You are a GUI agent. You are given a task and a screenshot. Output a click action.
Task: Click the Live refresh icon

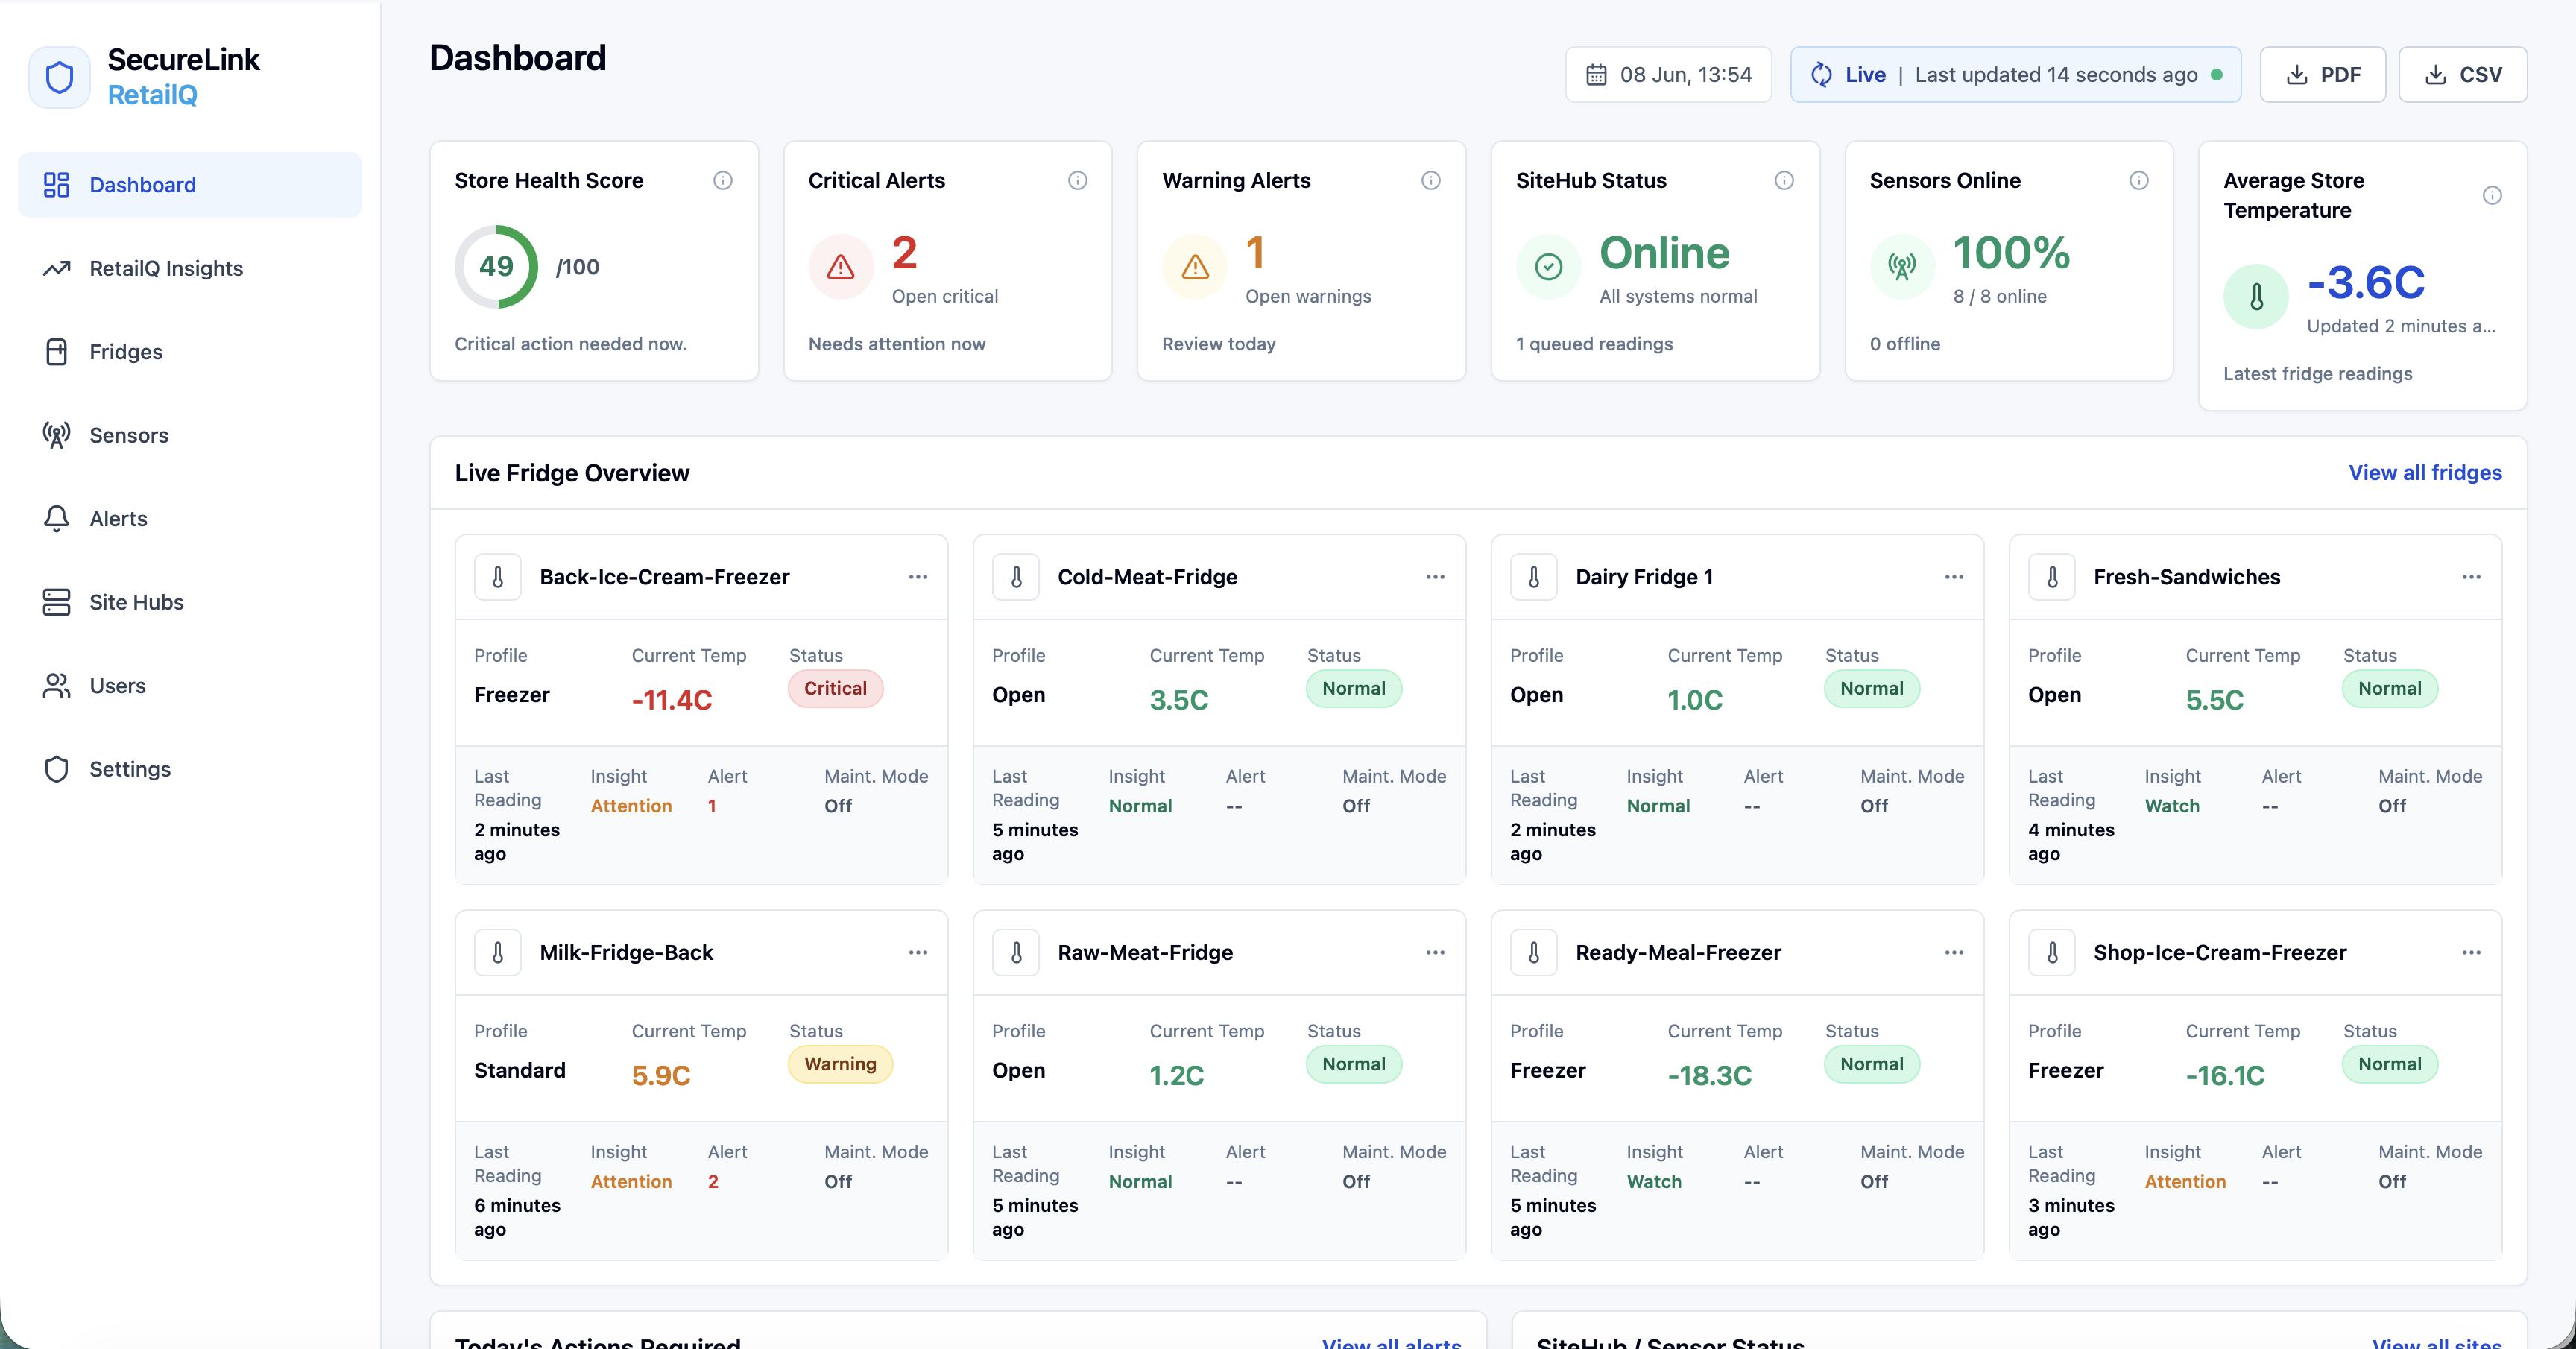point(1821,75)
